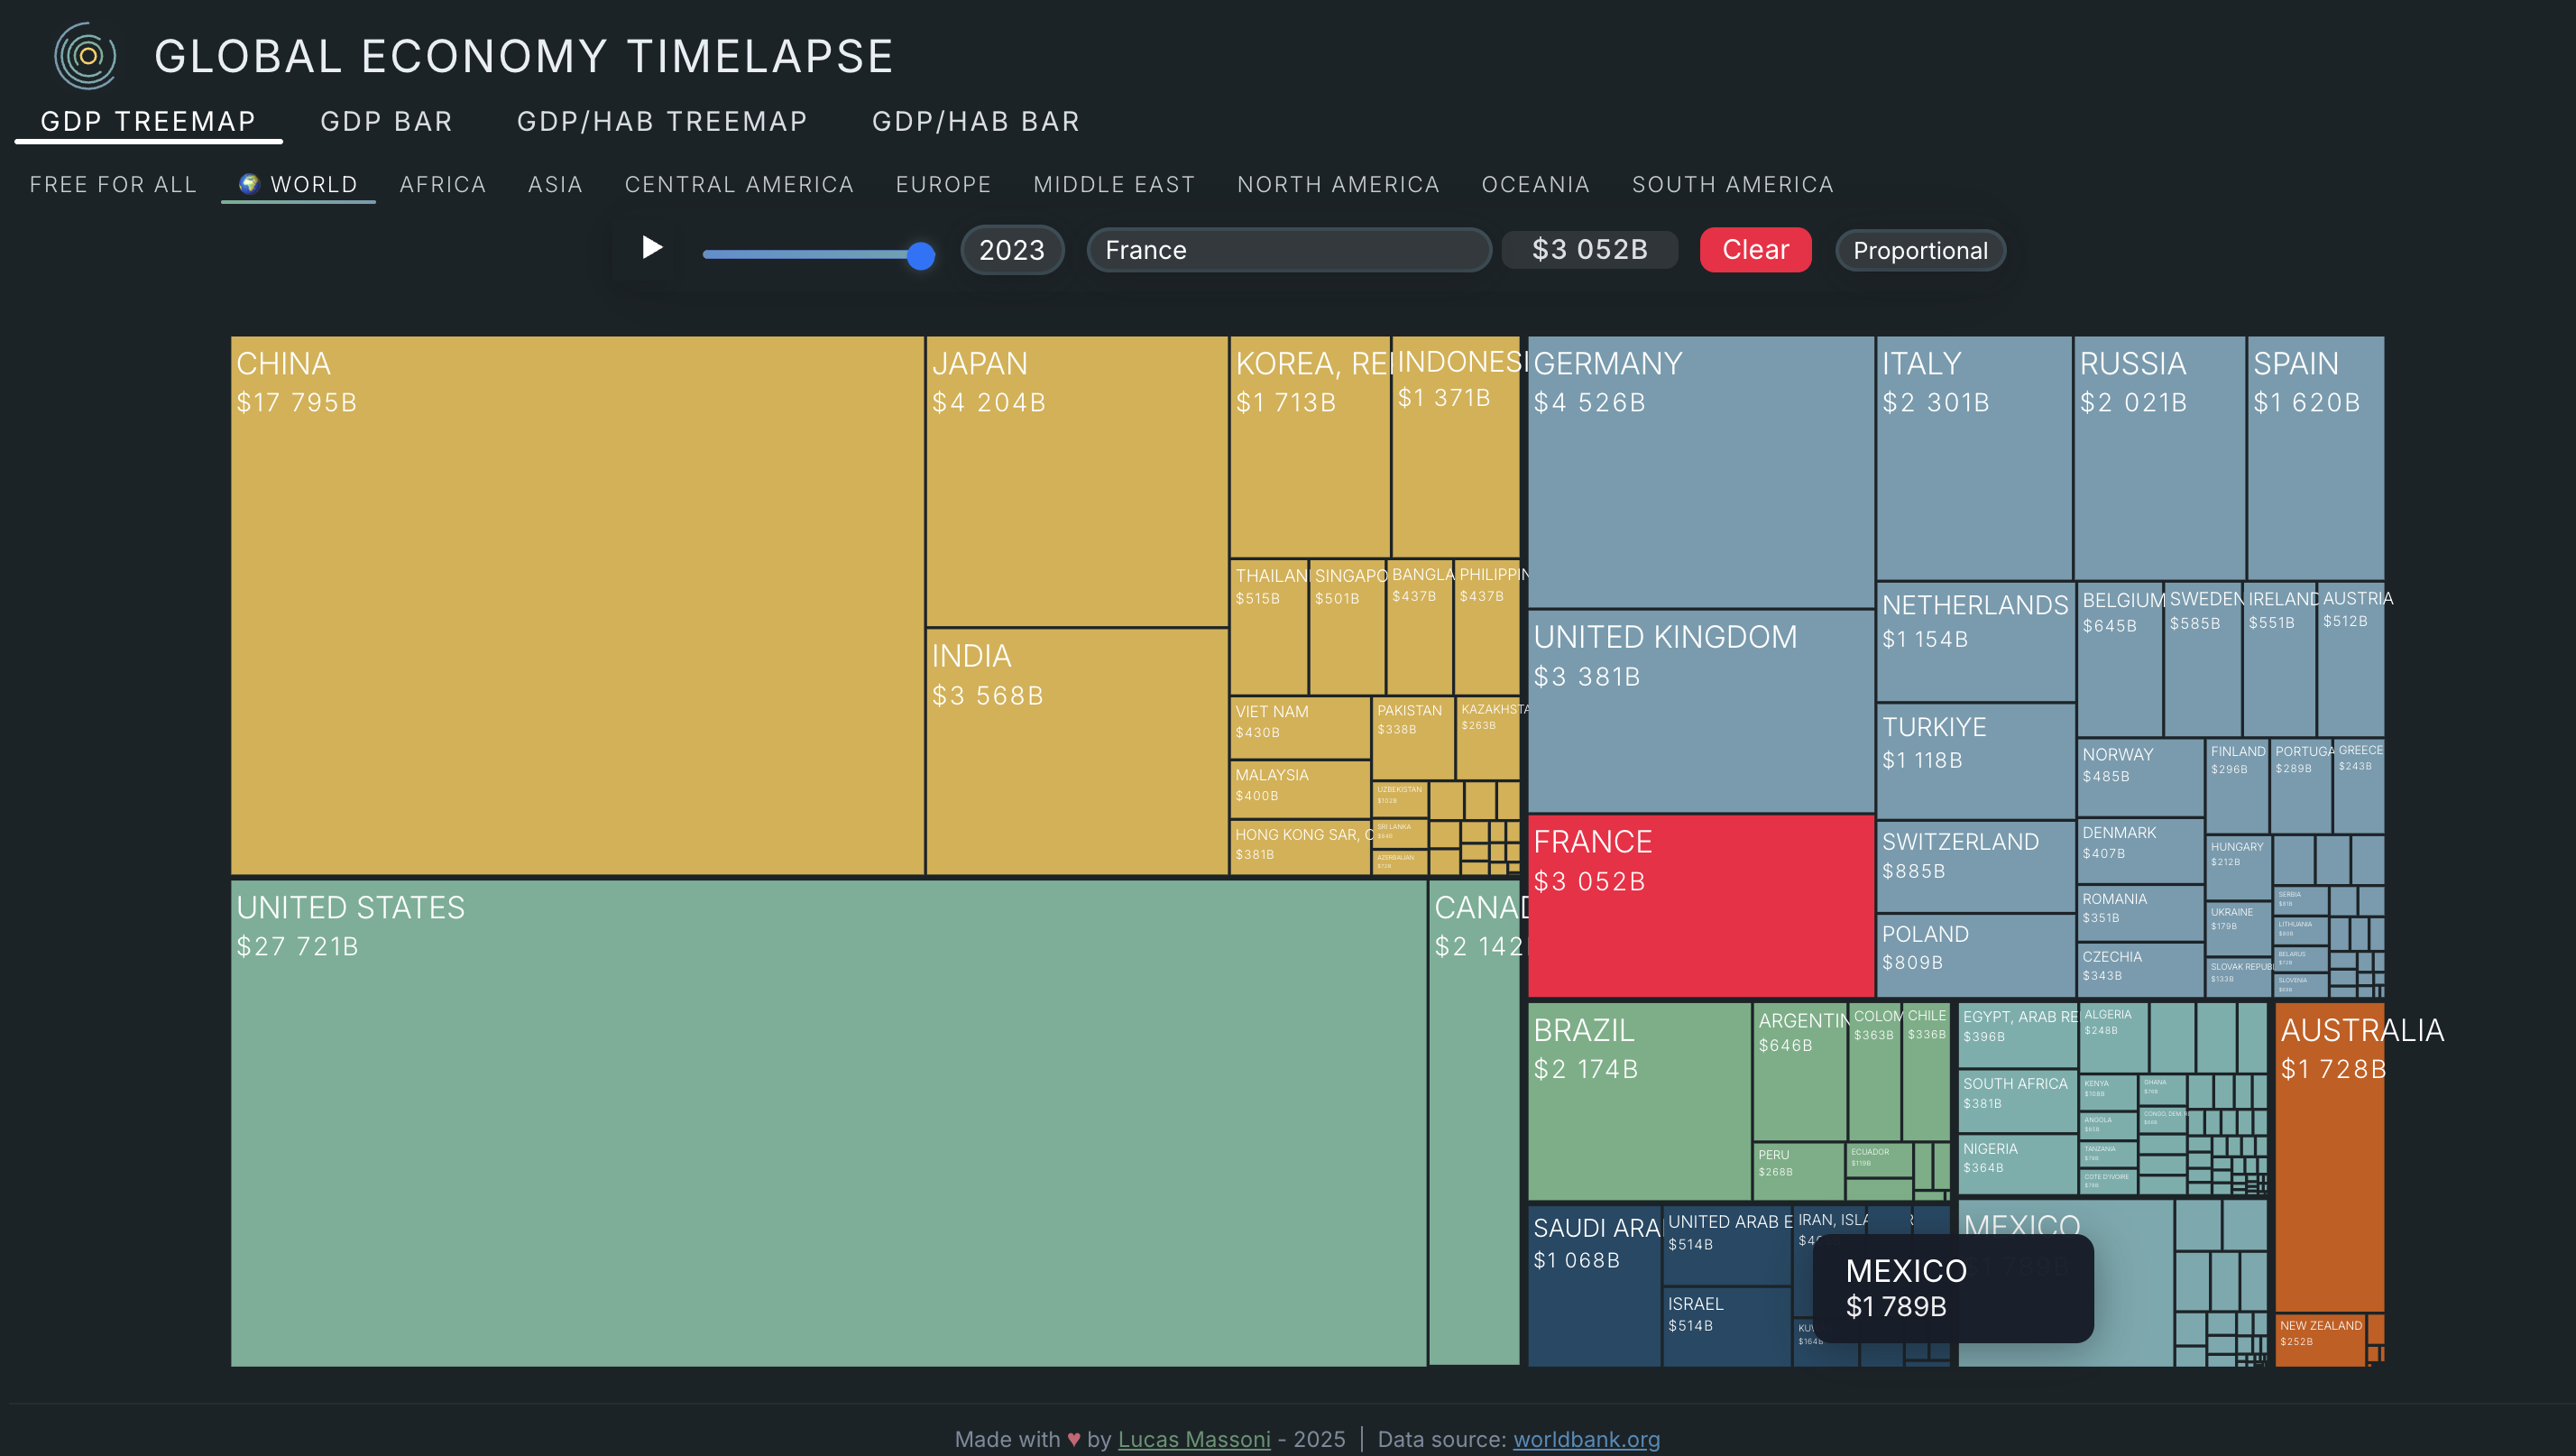Choose the South America region filter
Viewport: 2576px width, 1456px height.
[1732, 185]
